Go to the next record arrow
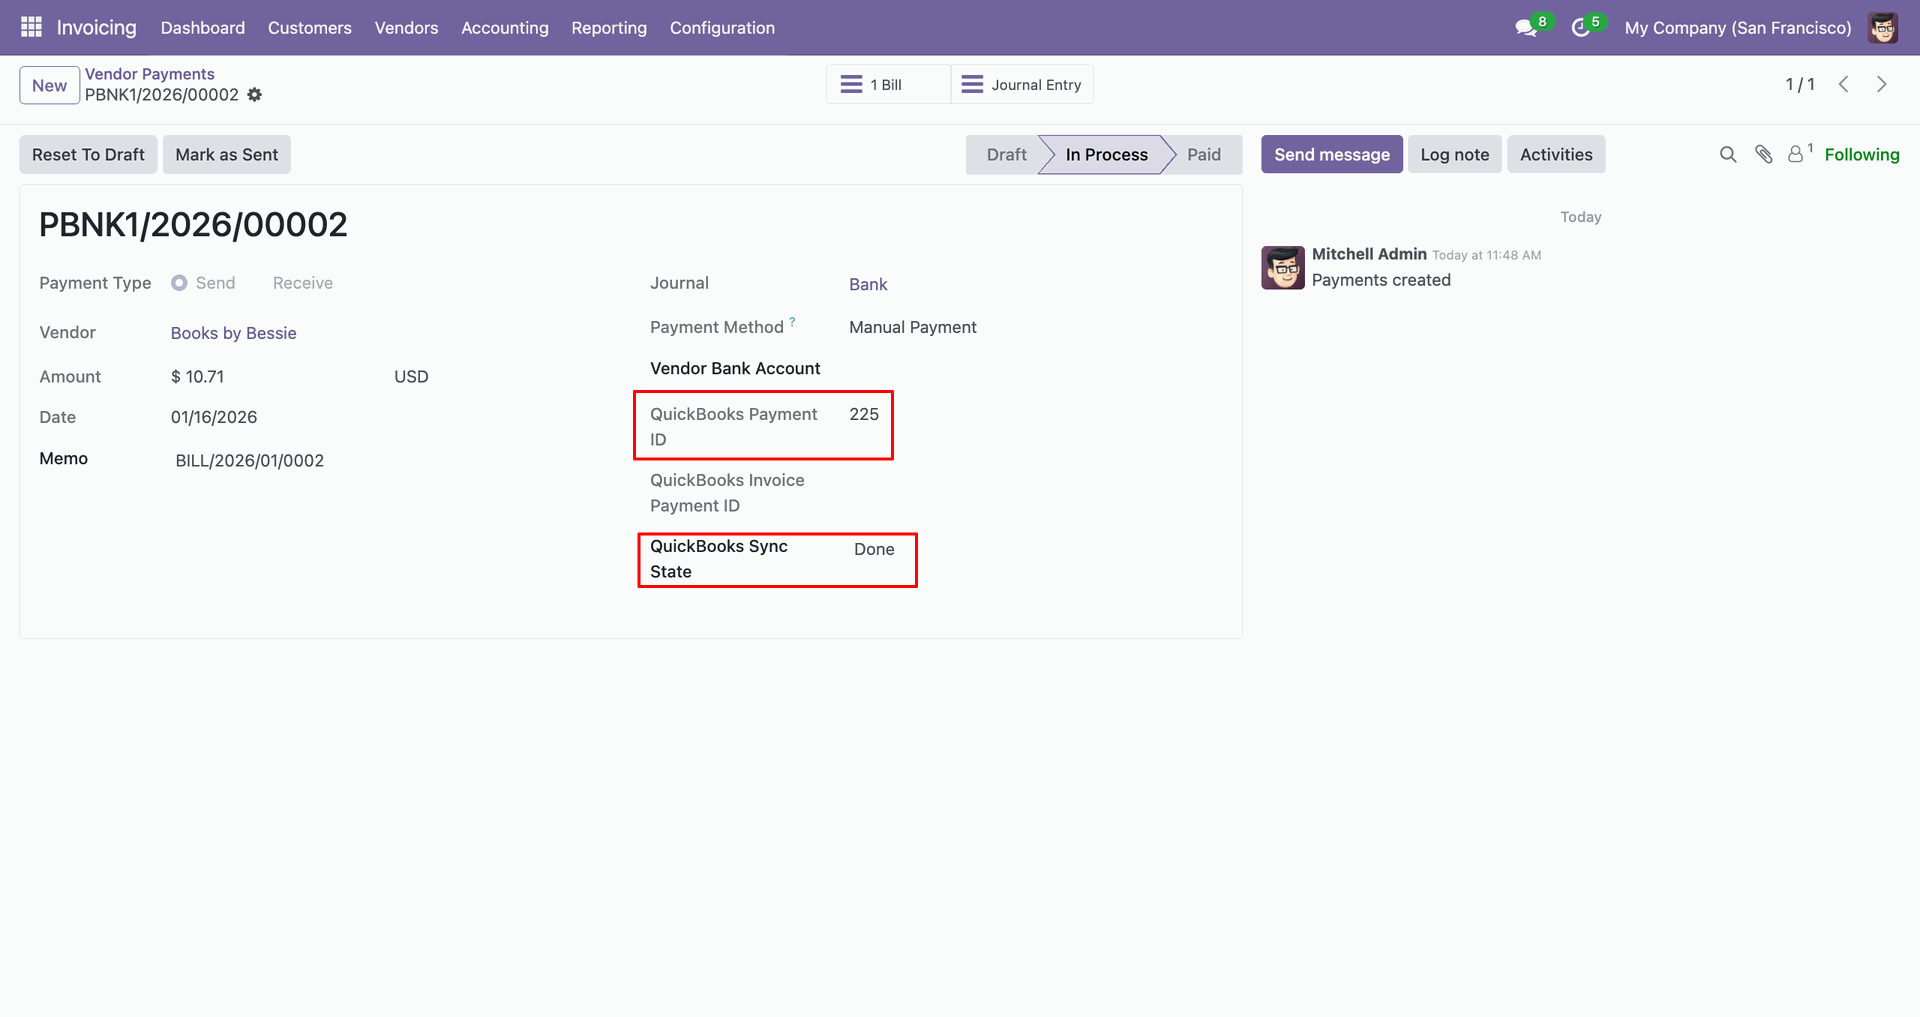 tap(1882, 85)
